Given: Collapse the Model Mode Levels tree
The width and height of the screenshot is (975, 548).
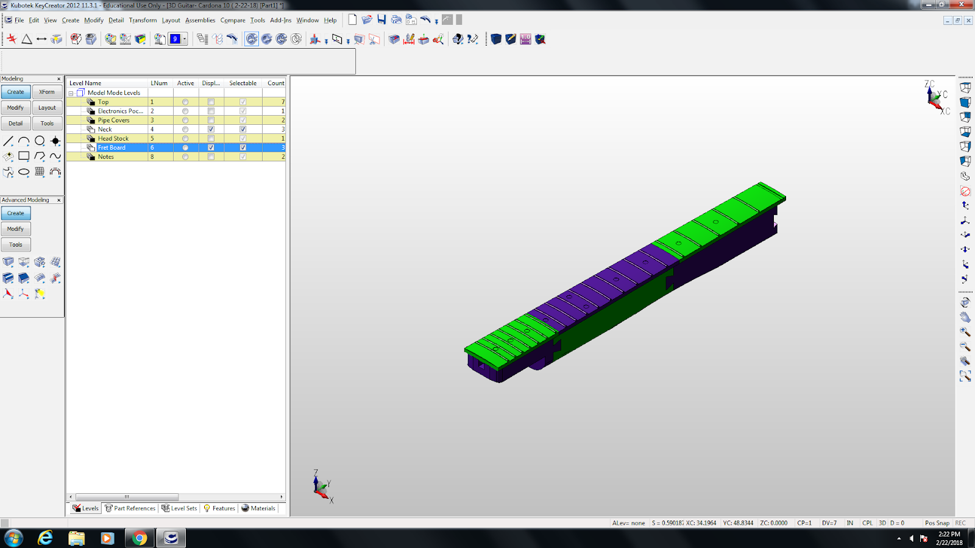Looking at the screenshot, I should click(x=71, y=93).
